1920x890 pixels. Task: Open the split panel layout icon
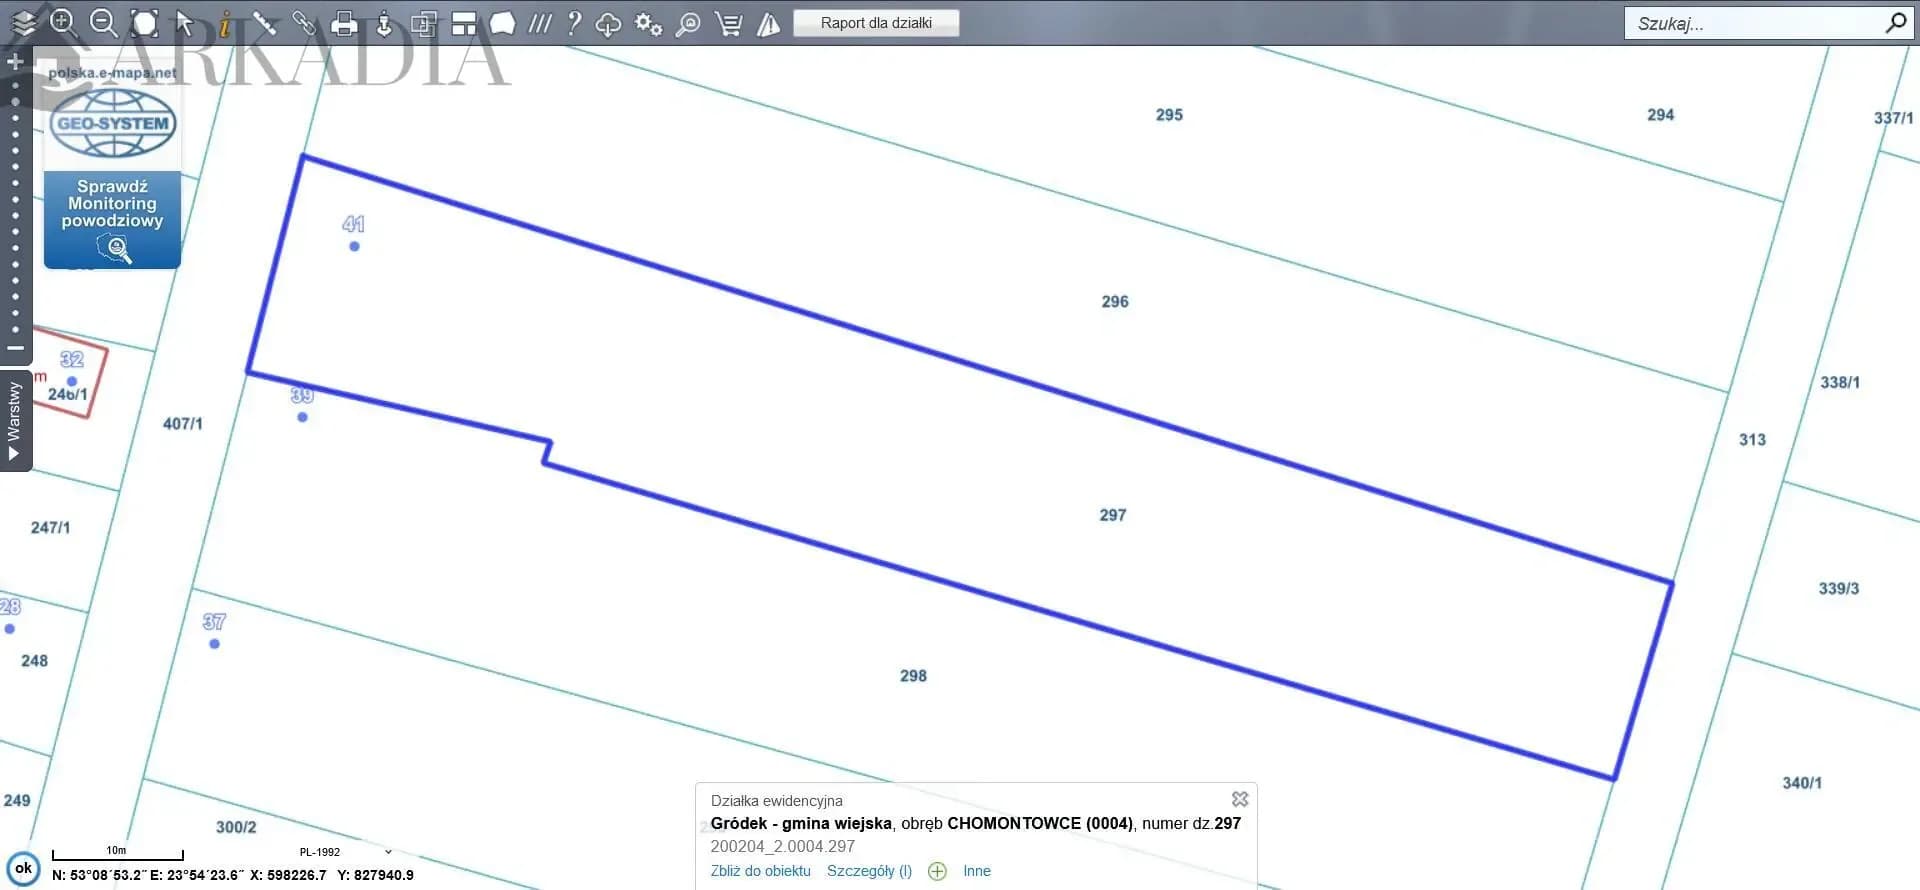[x=464, y=23]
